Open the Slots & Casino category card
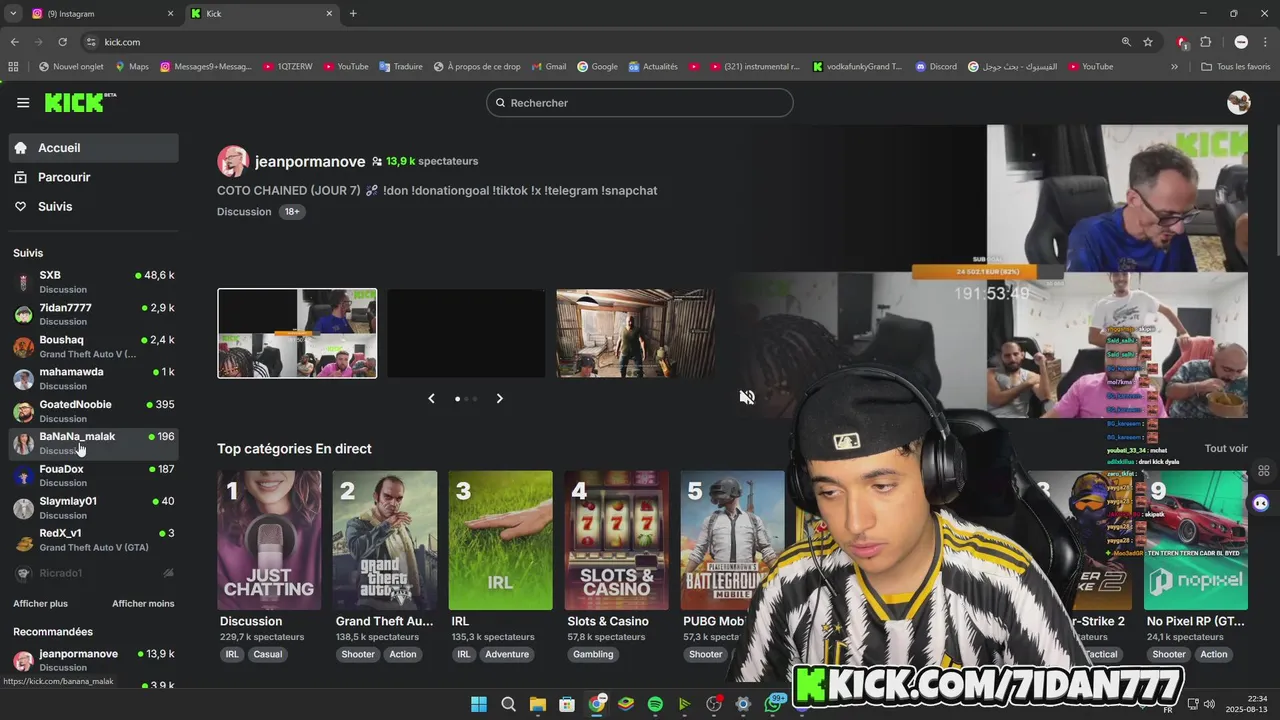1280x720 pixels. point(616,540)
